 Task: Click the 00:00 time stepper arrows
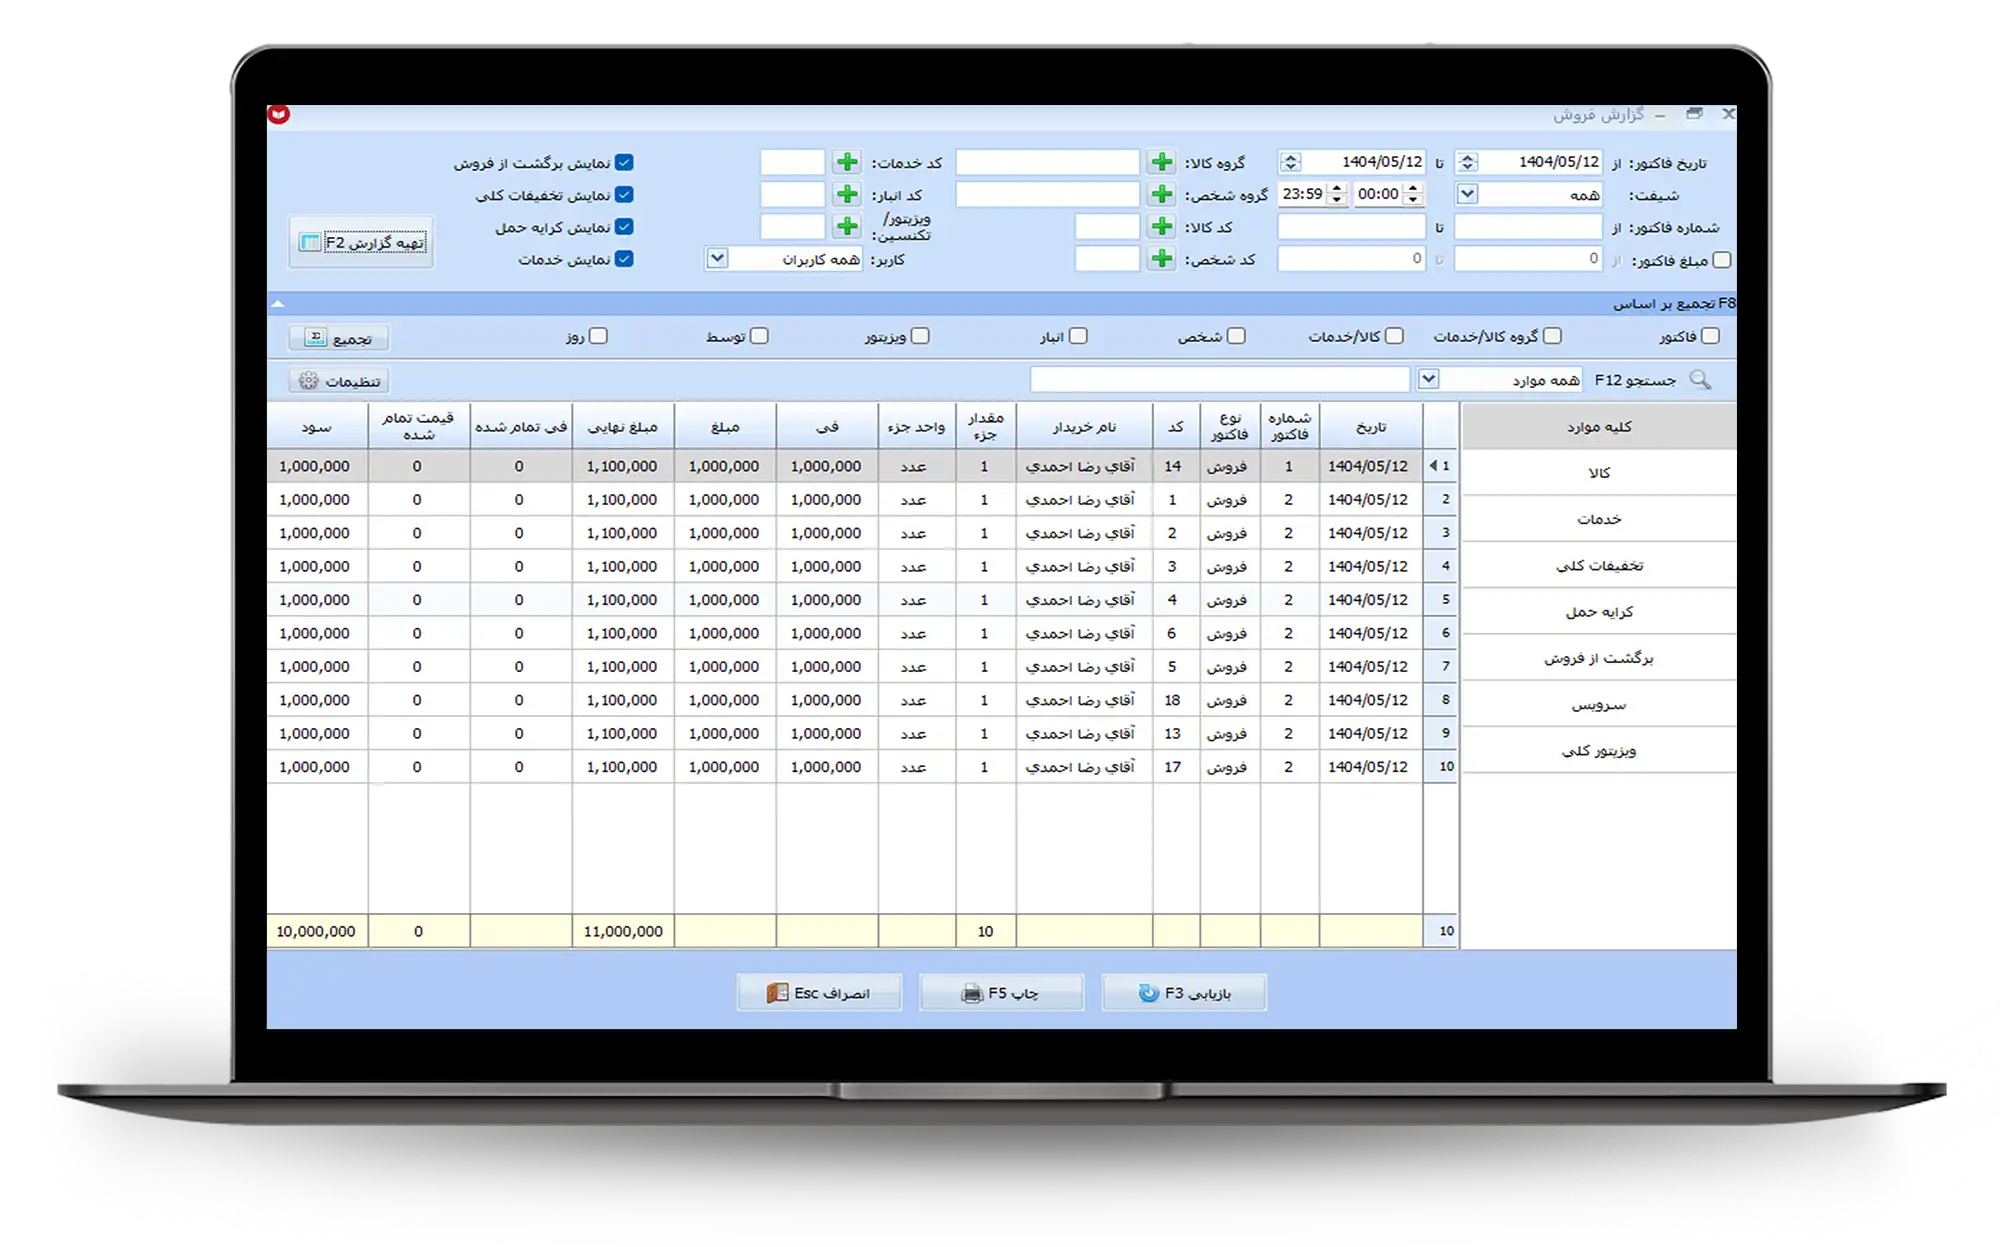point(1413,194)
